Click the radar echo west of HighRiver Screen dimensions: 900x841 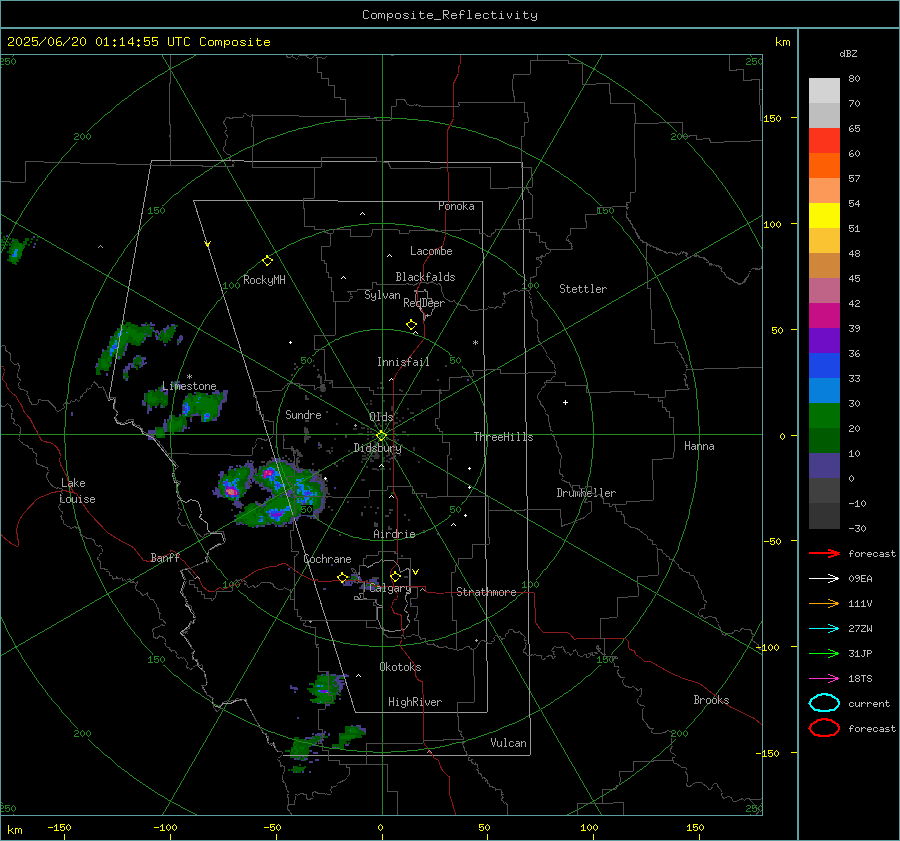pyautogui.click(x=327, y=687)
